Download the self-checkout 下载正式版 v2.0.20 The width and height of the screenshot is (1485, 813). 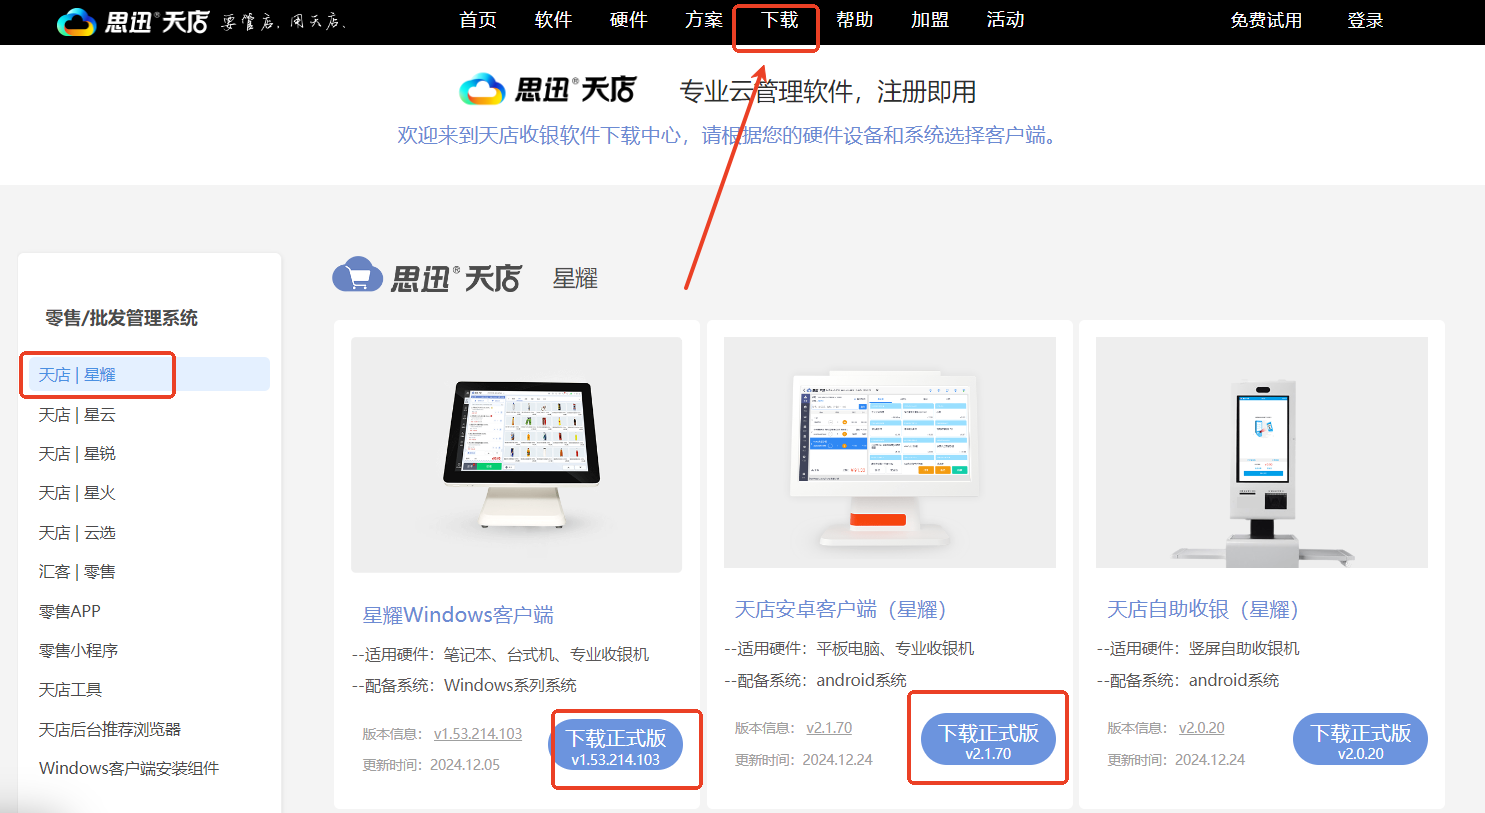click(1360, 740)
